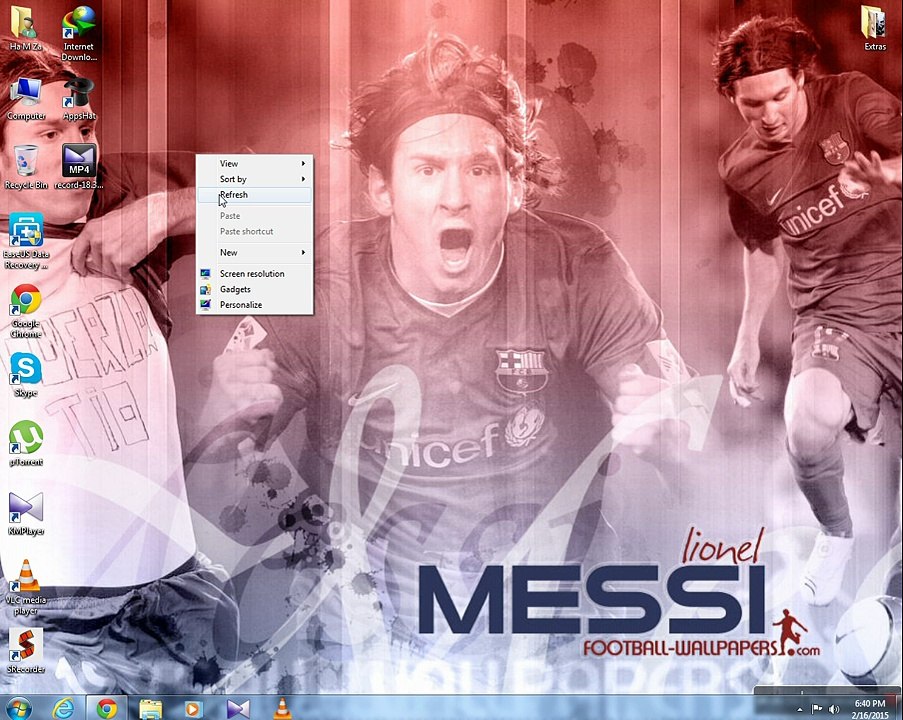The height and width of the screenshot is (720, 903).
Task: Launch the AppsHat shortcut
Action: [79, 98]
